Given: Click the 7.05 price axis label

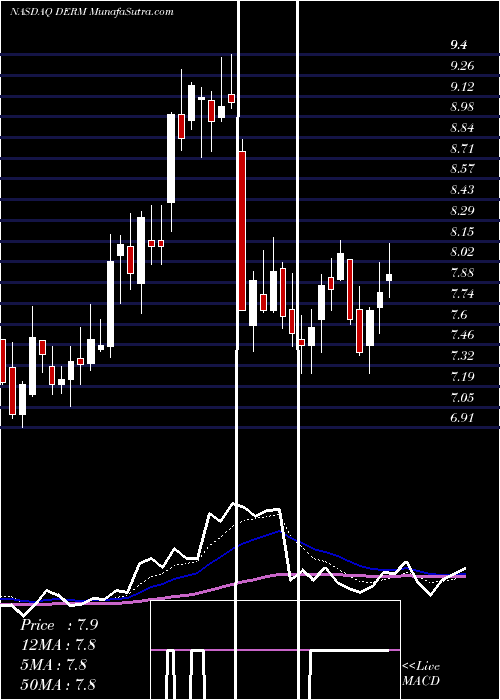Looking at the screenshot, I should click(462, 397).
